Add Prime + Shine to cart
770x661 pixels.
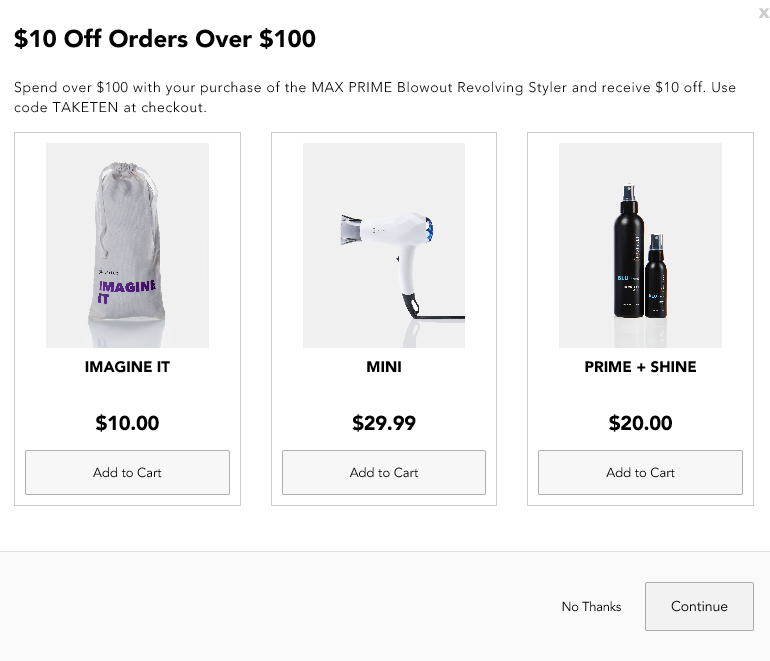pyautogui.click(x=640, y=472)
